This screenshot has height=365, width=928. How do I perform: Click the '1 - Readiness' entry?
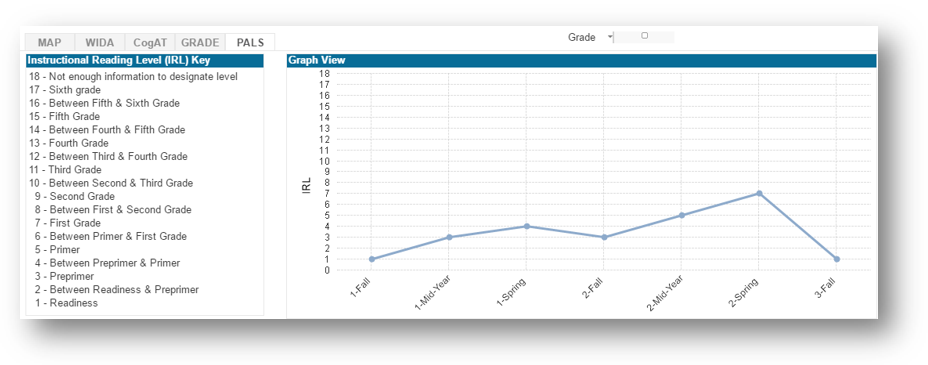click(66, 303)
